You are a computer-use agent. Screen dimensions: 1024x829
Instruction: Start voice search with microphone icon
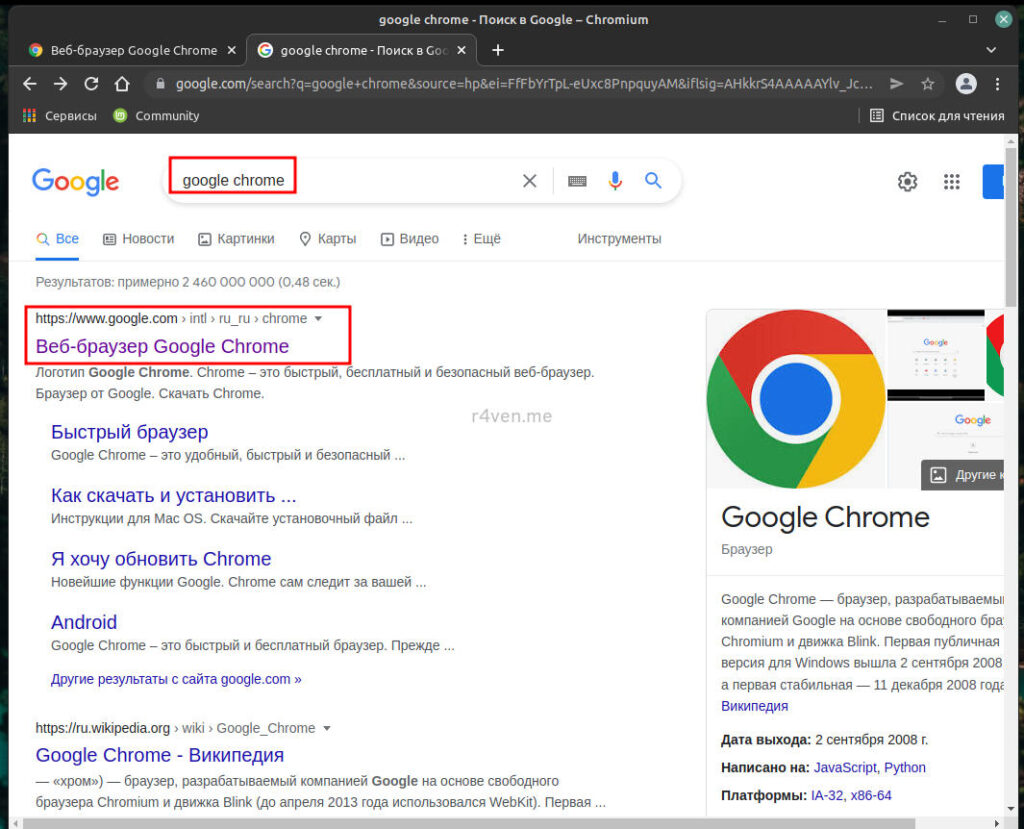point(615,181)
